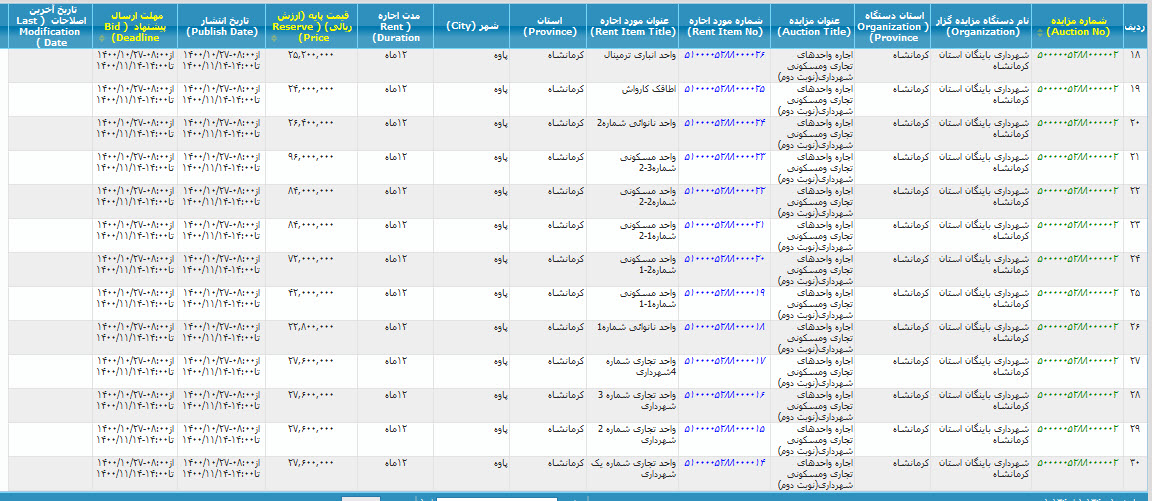Click the wide white input field in footer bar

(497, 498)
